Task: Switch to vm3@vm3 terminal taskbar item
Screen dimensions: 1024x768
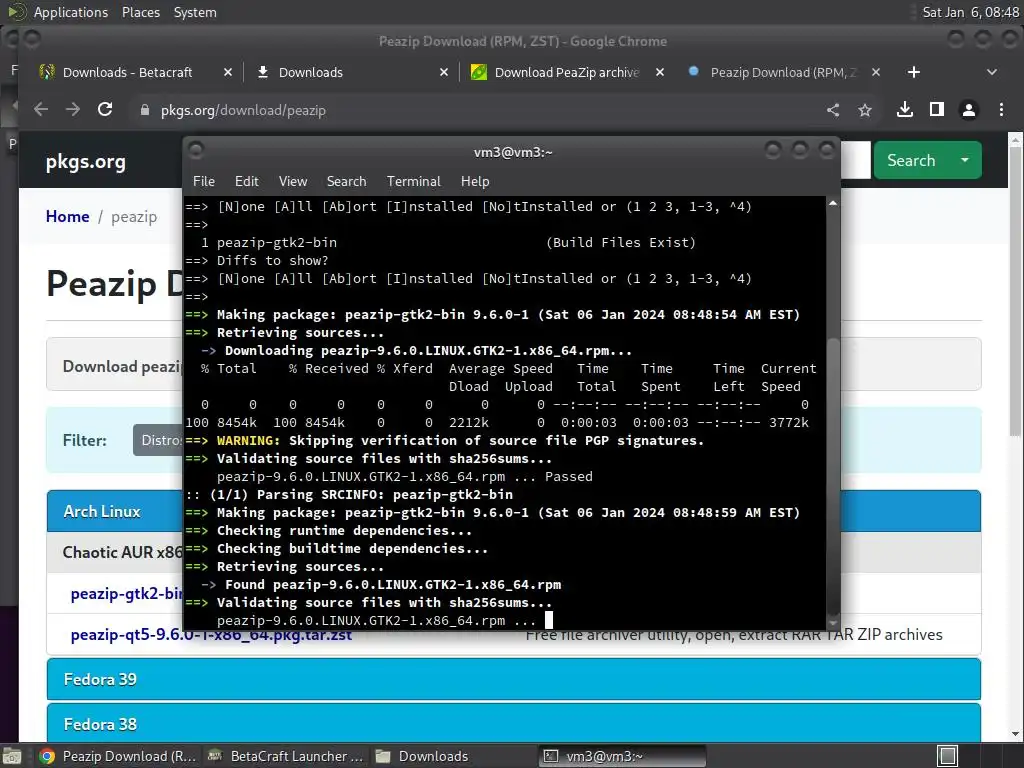Action: [622, 756]
